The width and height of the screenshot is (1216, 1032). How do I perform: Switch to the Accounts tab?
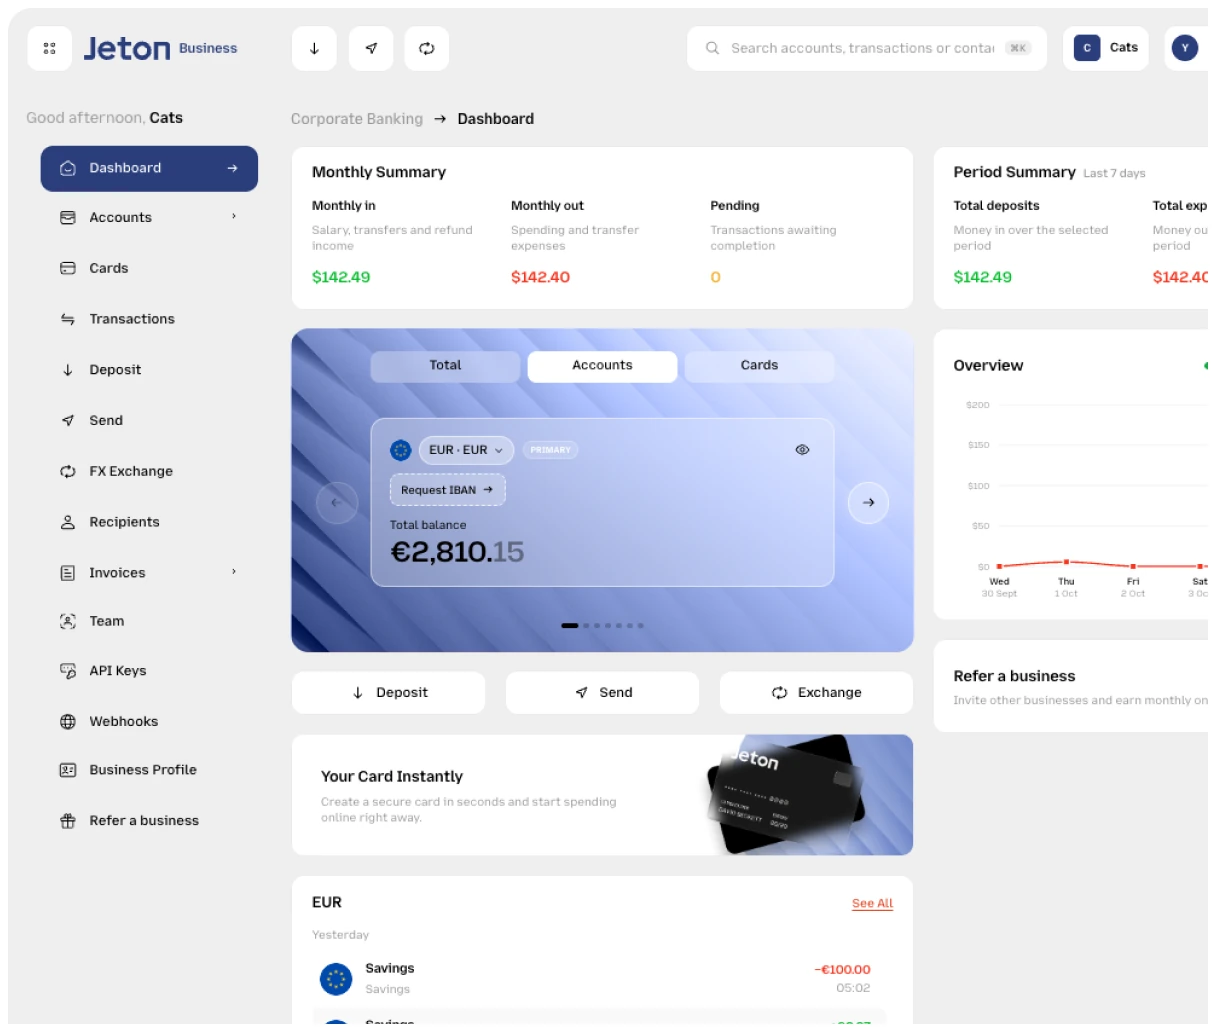tap(602, 366)
